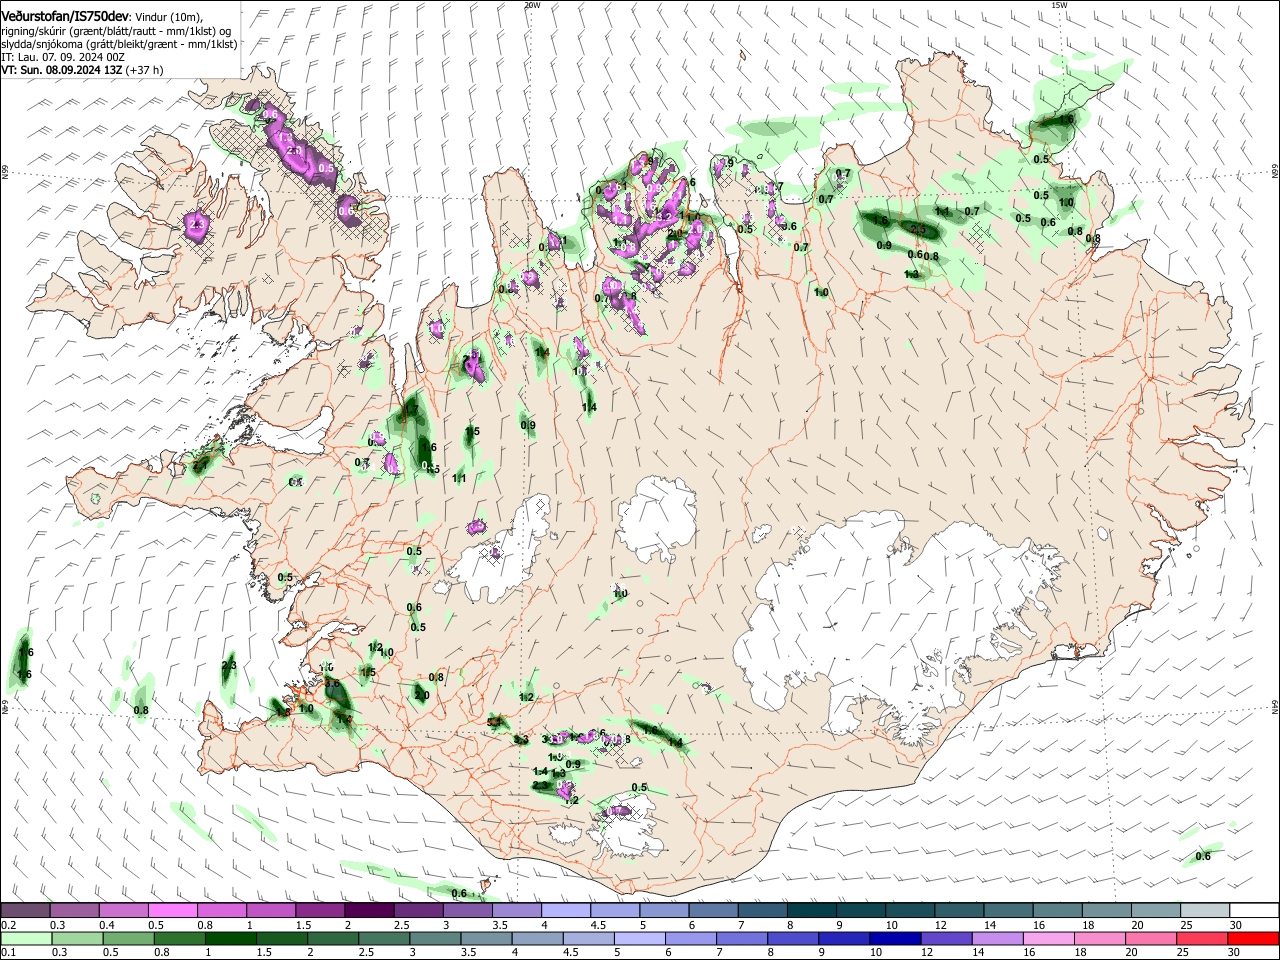The image size is (1280, 960).
Task: Click the 15W longitude label on the map border
Action: click(x=1059, y=5)
